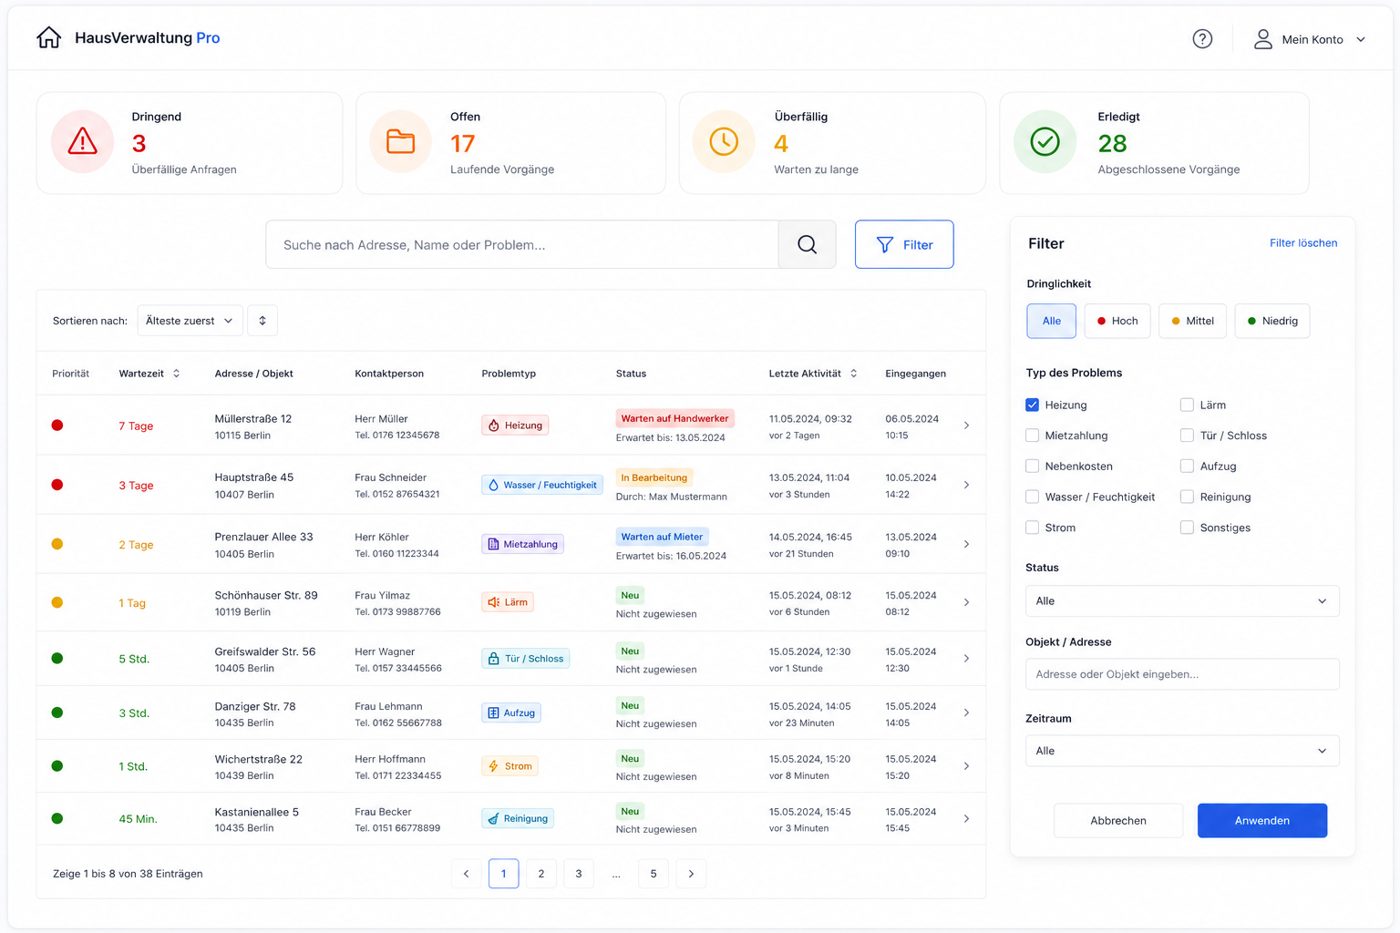Image resolution: width=1400 pixels, height=933 pixels.
Task: Click sort arrows next to Letzte Aktivität
Action: coord(853,374)
